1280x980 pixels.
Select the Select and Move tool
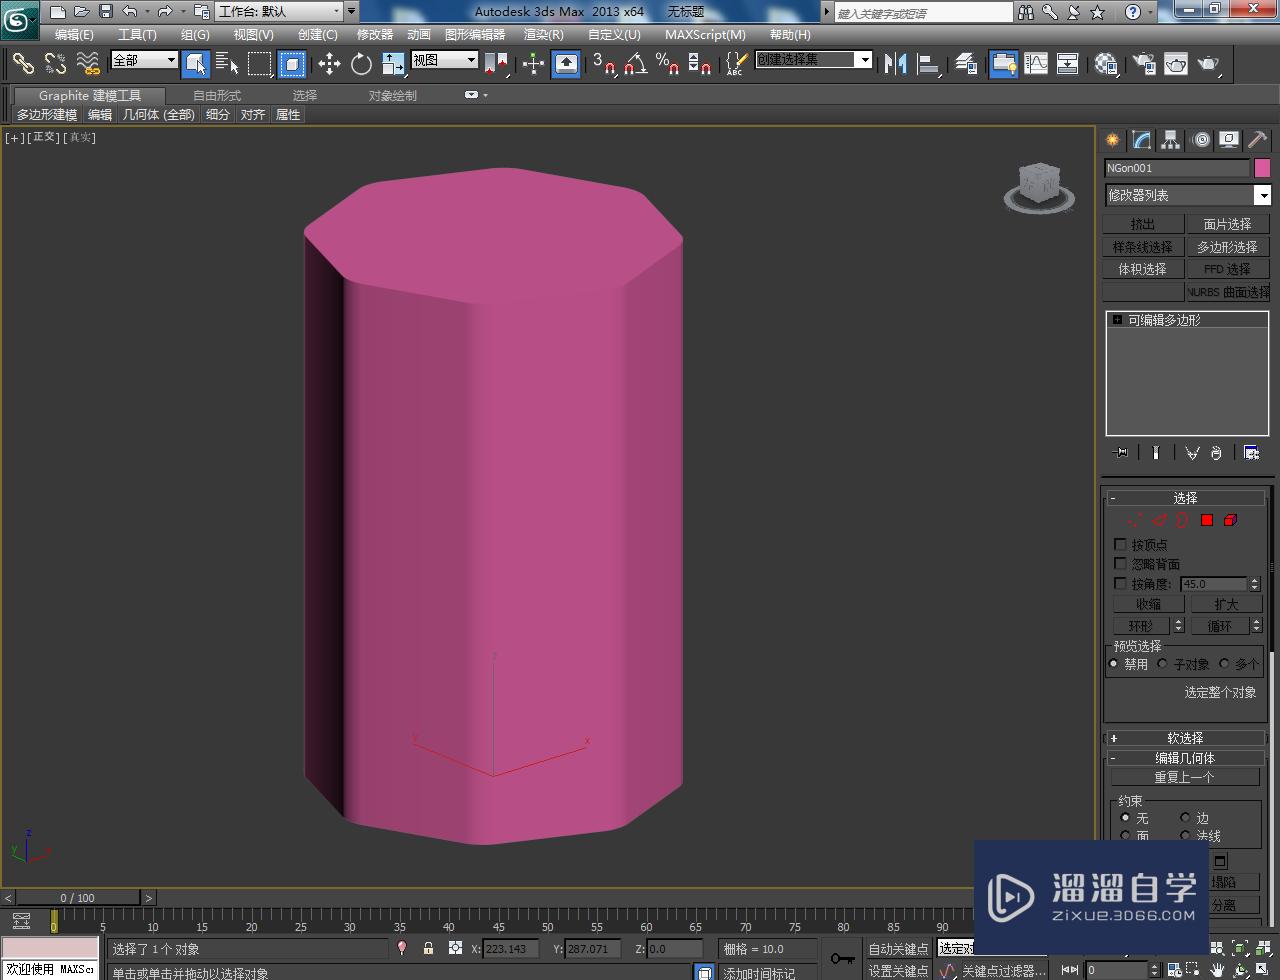point(329,64)
